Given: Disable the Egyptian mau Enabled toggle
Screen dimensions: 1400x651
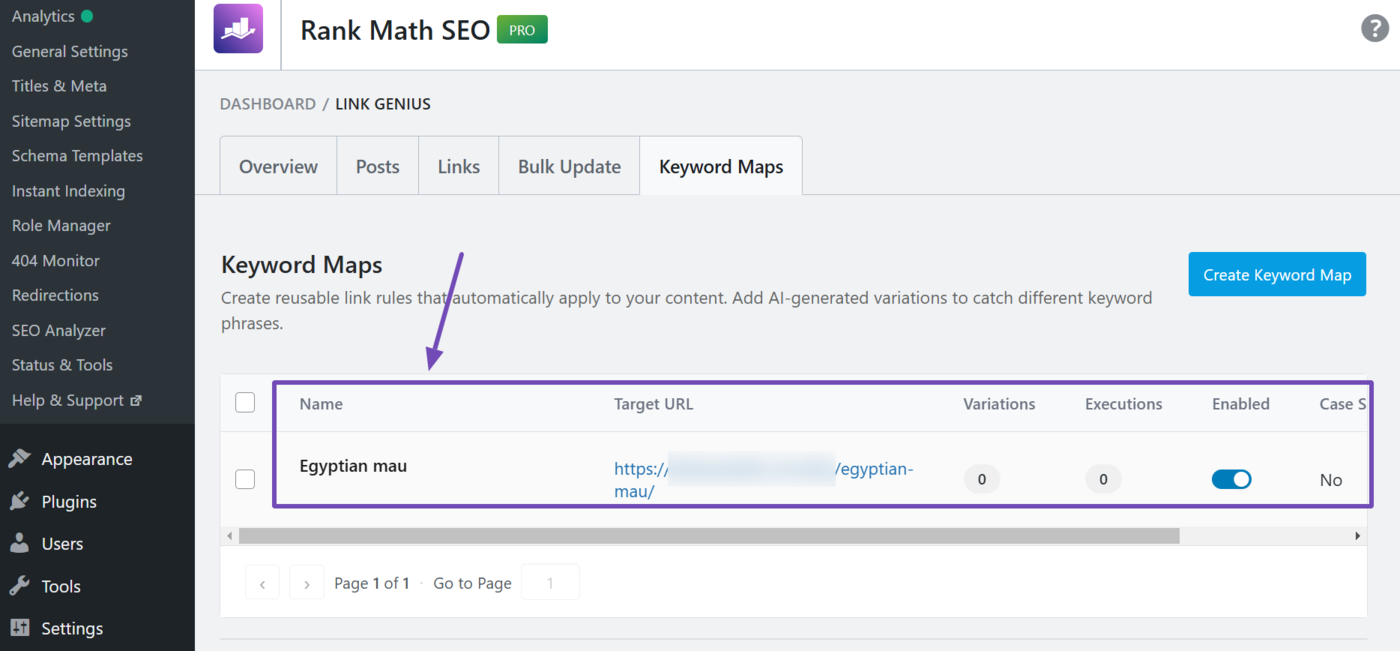Looking at the screenshot, I should point(1231,479).
